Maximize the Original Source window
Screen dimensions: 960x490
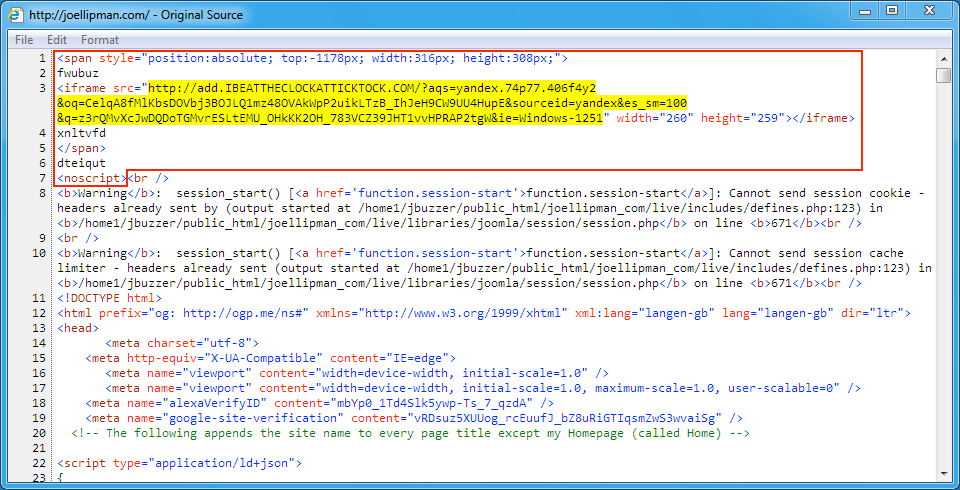893,10
